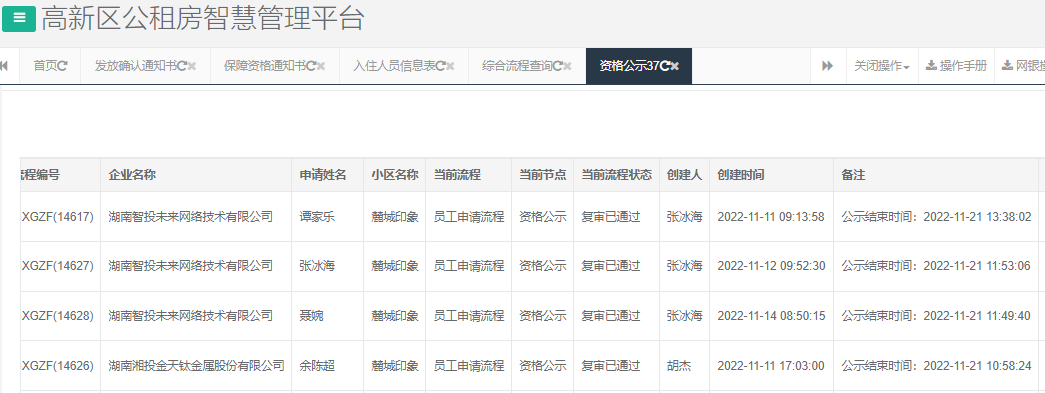Click 资格公示 node in 聂婉 row
The height and width of the screenshot is (393, 1045).
(x=542, y=316)
